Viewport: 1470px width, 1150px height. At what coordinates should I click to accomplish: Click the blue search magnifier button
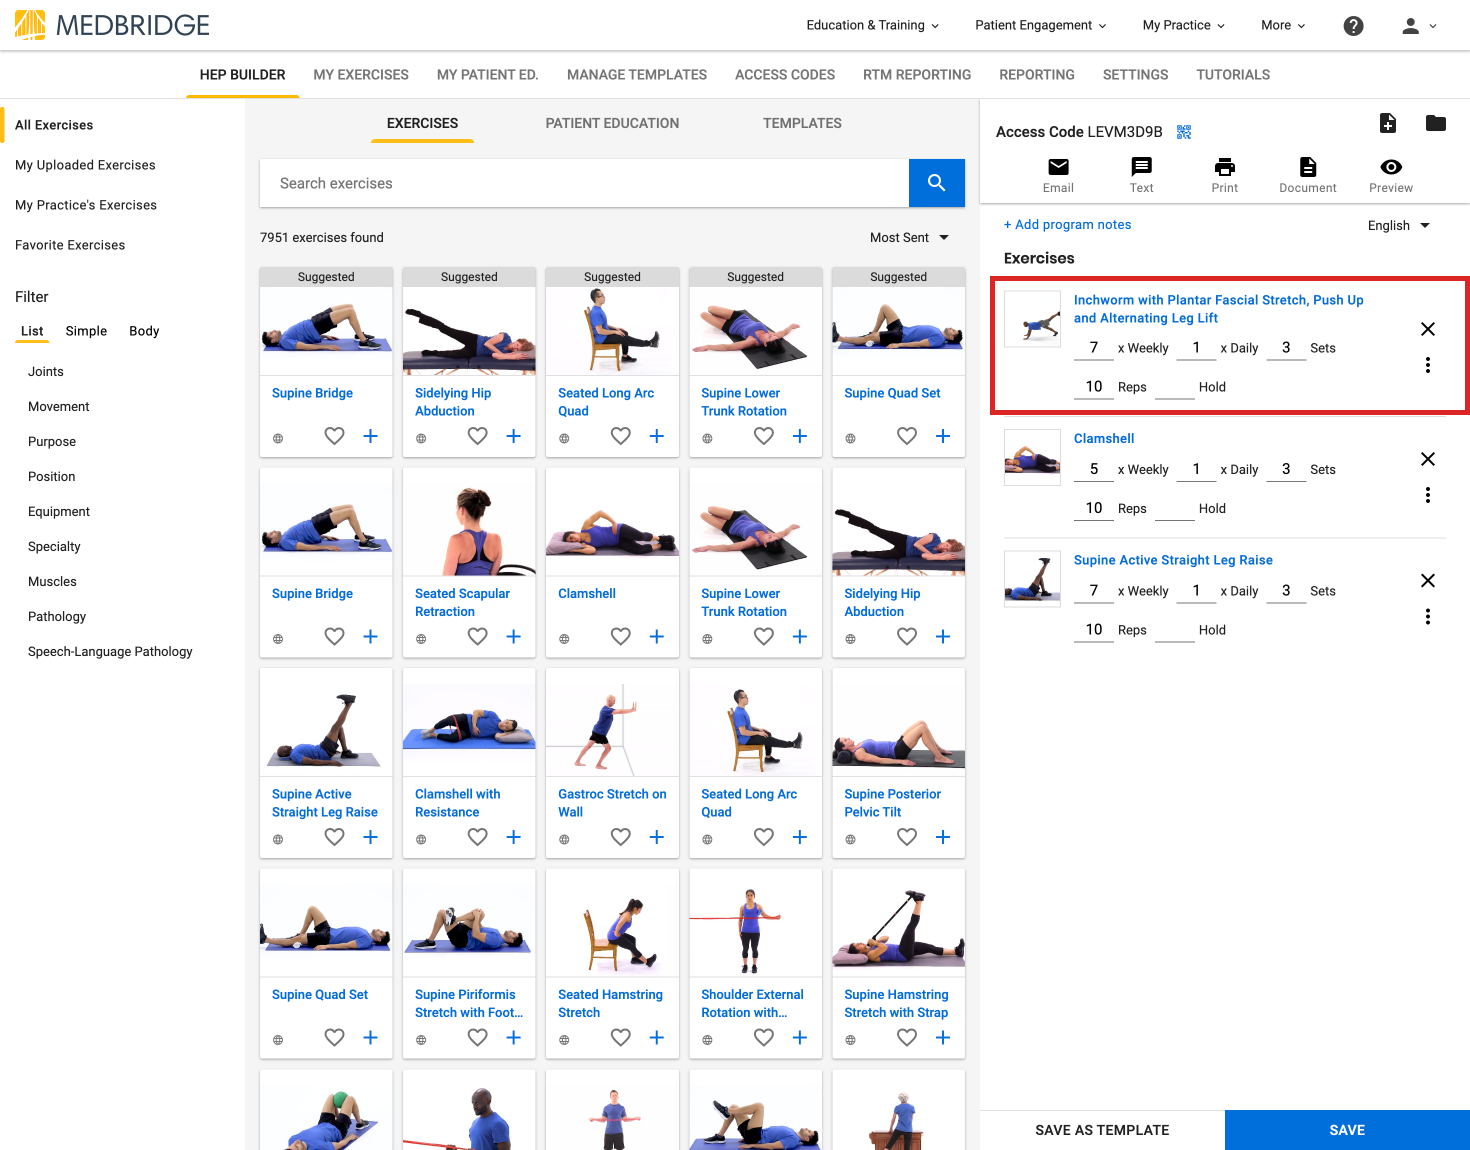click(x=937, y=183)
